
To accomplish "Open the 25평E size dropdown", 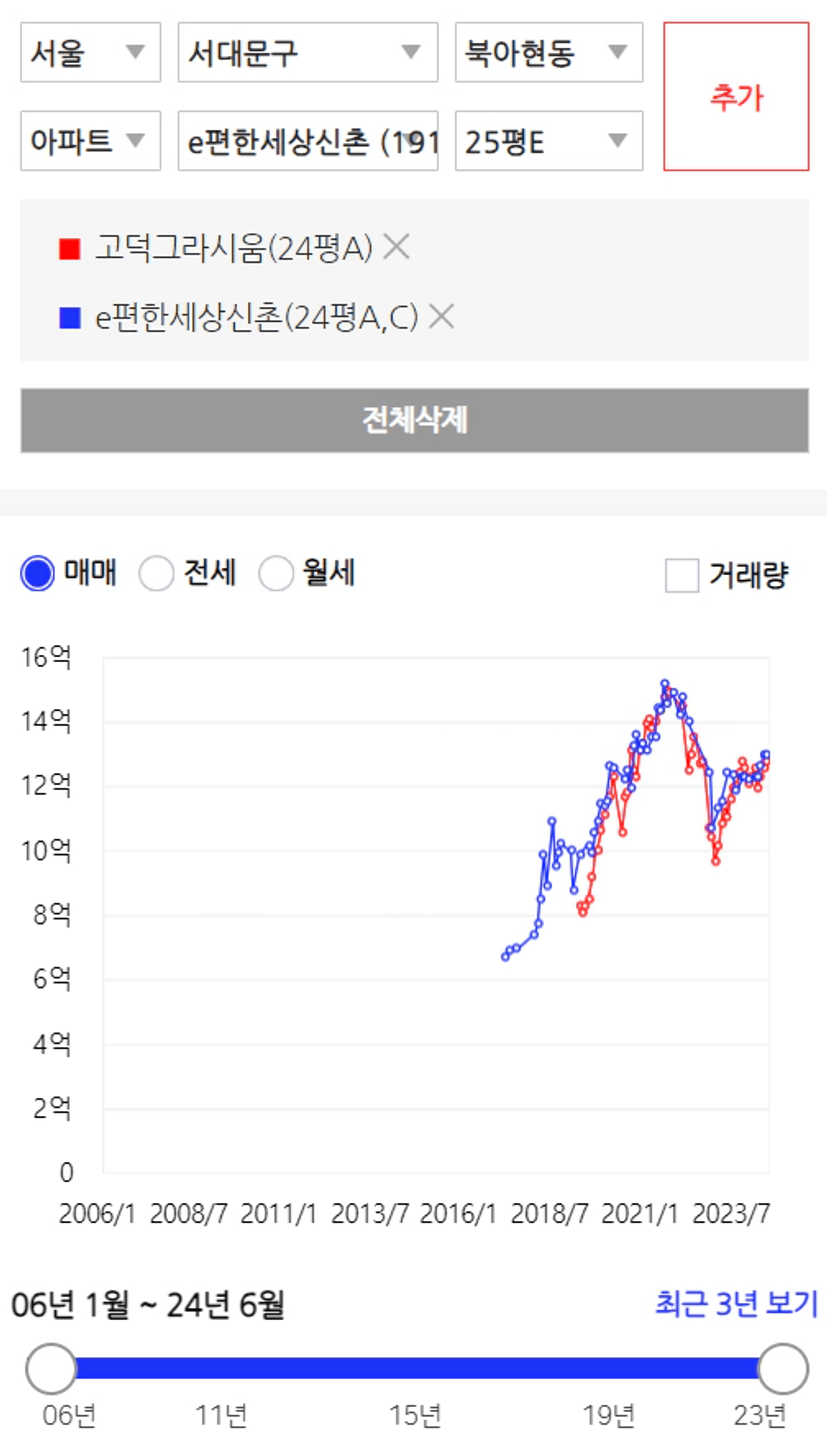I will (548, 141).
